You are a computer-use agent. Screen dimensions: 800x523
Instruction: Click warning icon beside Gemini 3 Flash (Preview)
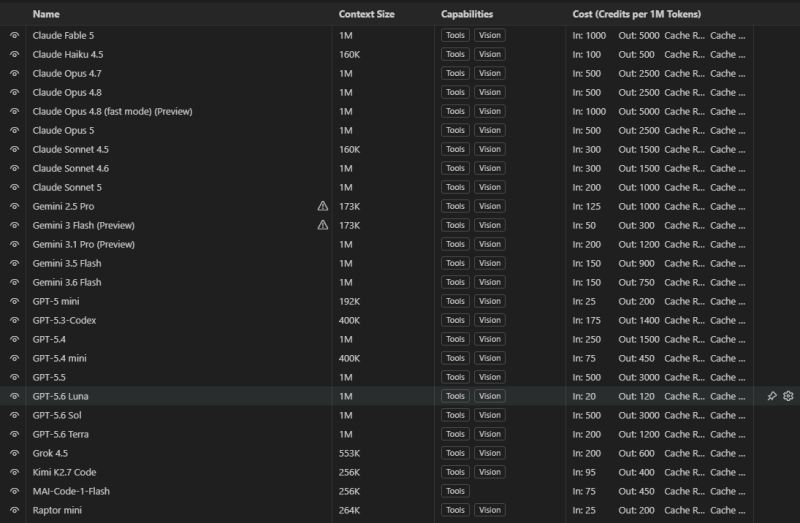click(322, 225)
